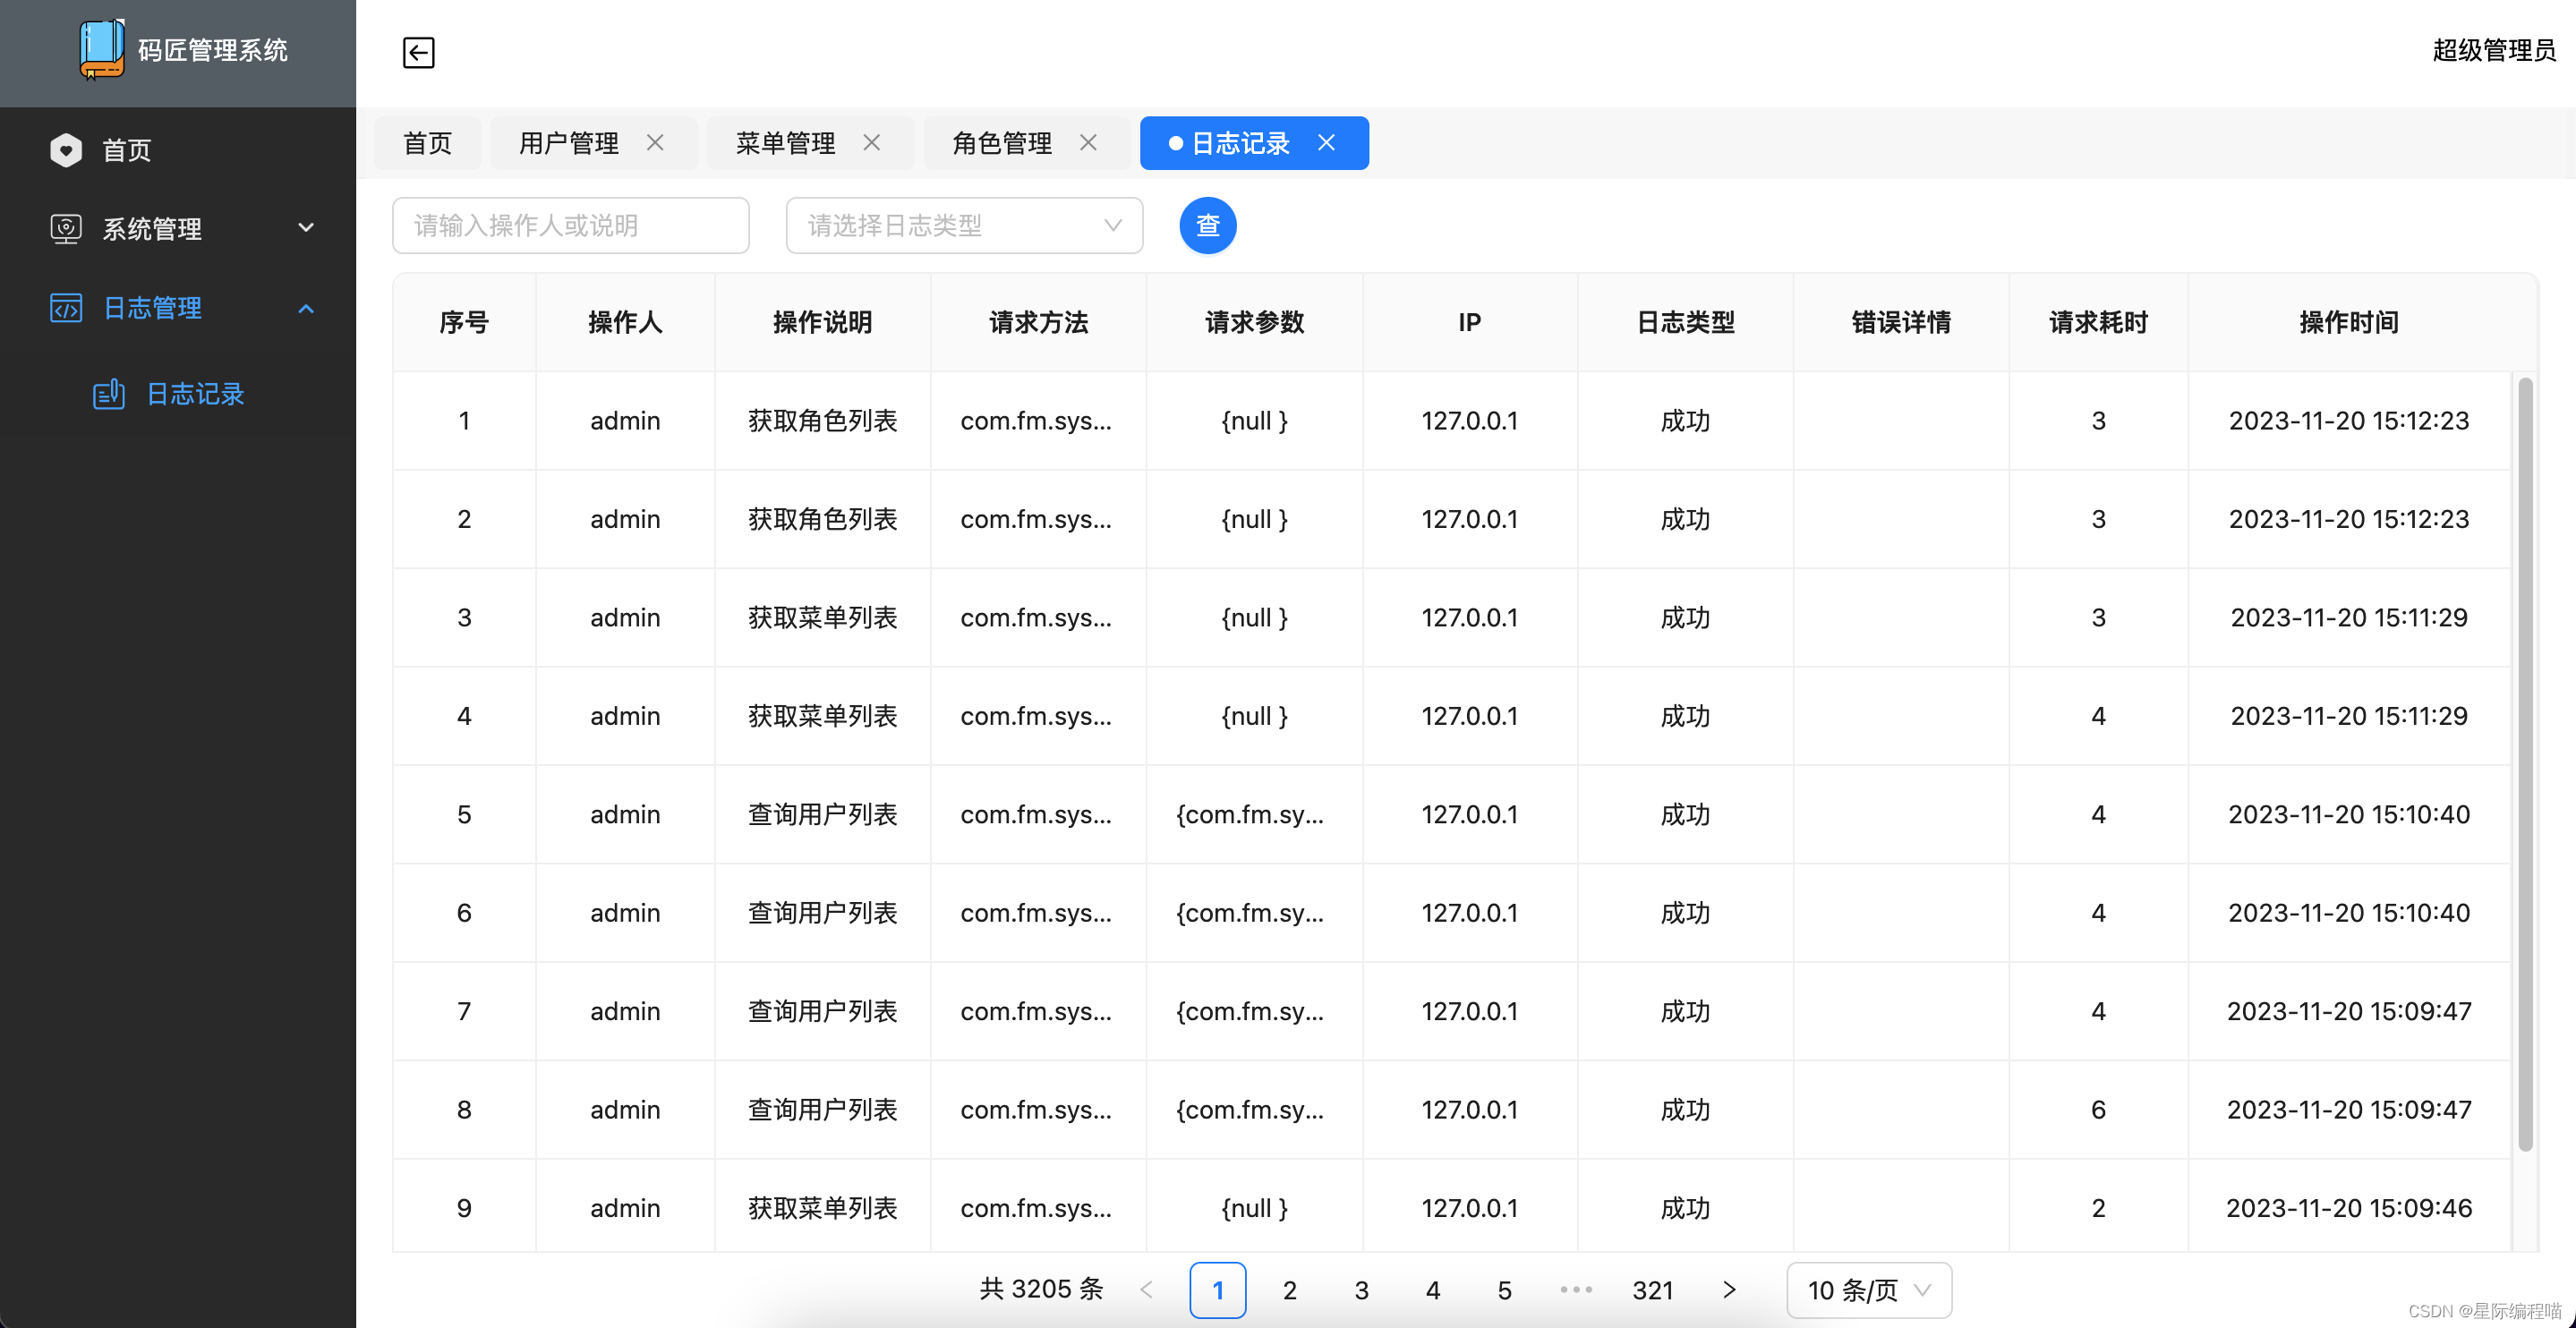Viewport: 2576px width, 1328px height.
Task: Close the 角色管理 tab
Action: [1089, 143]
